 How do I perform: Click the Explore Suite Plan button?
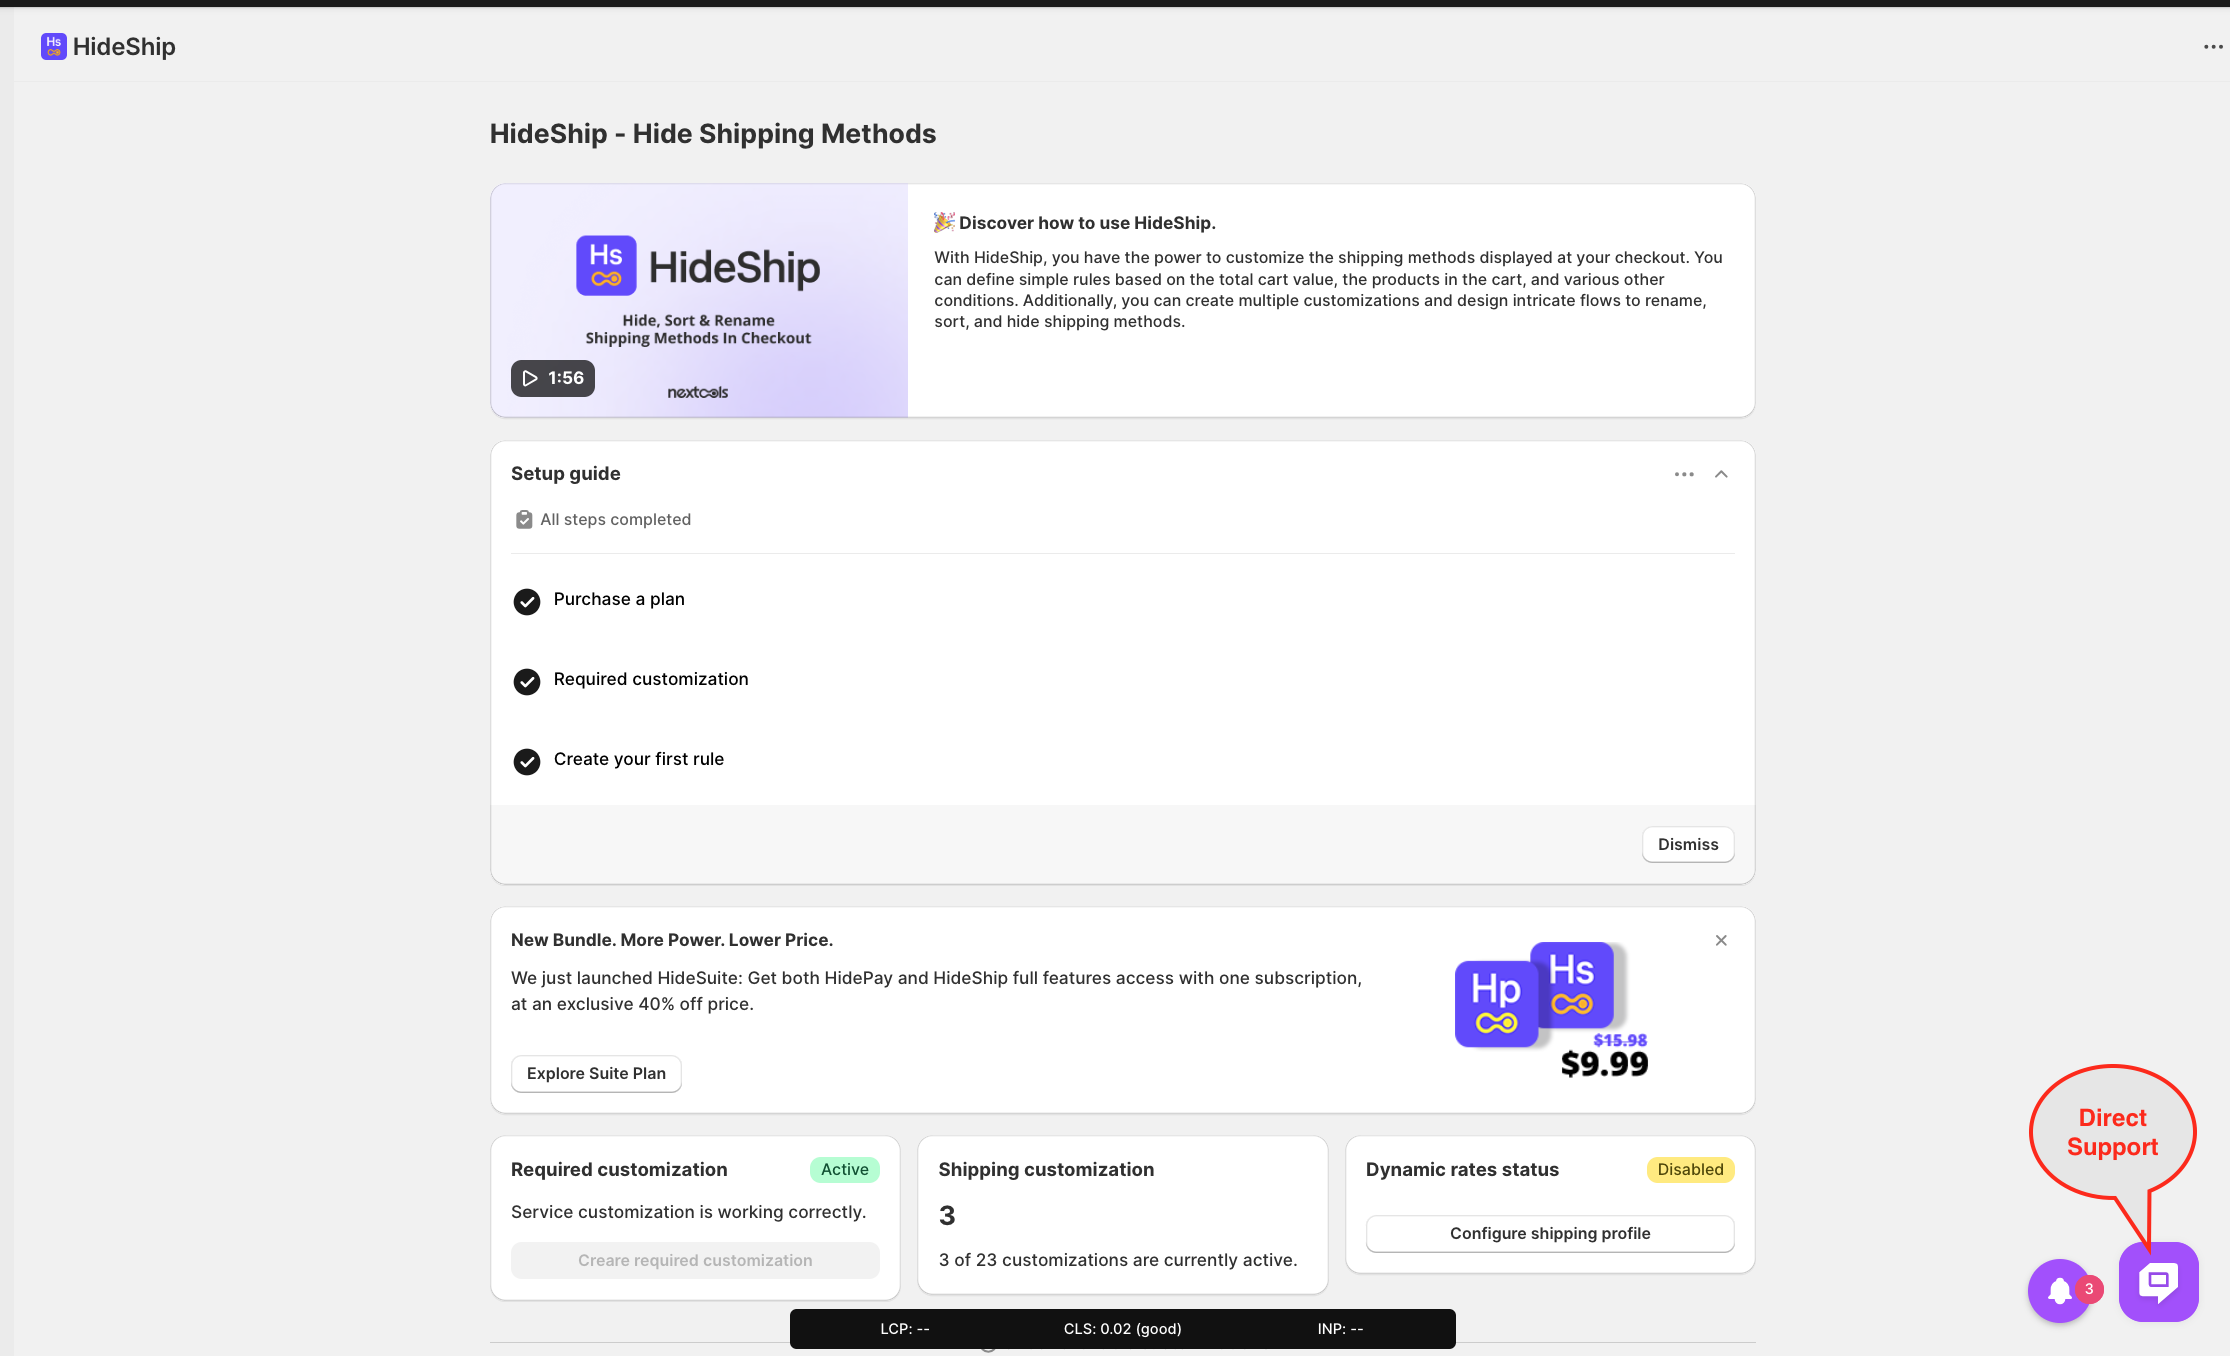click(x=596, y=1073)
